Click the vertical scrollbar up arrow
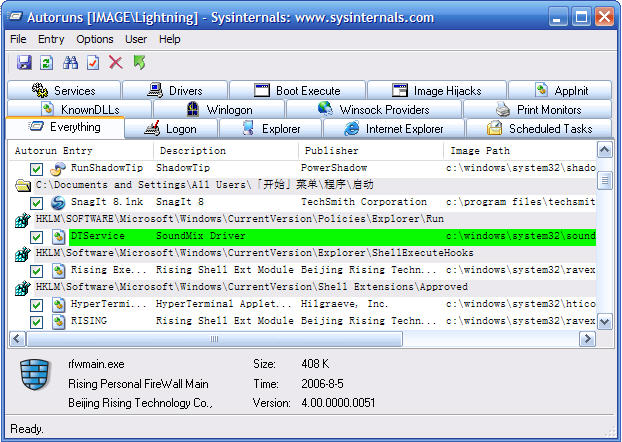This screenshot has height=442, width=622. coord(604,150)
